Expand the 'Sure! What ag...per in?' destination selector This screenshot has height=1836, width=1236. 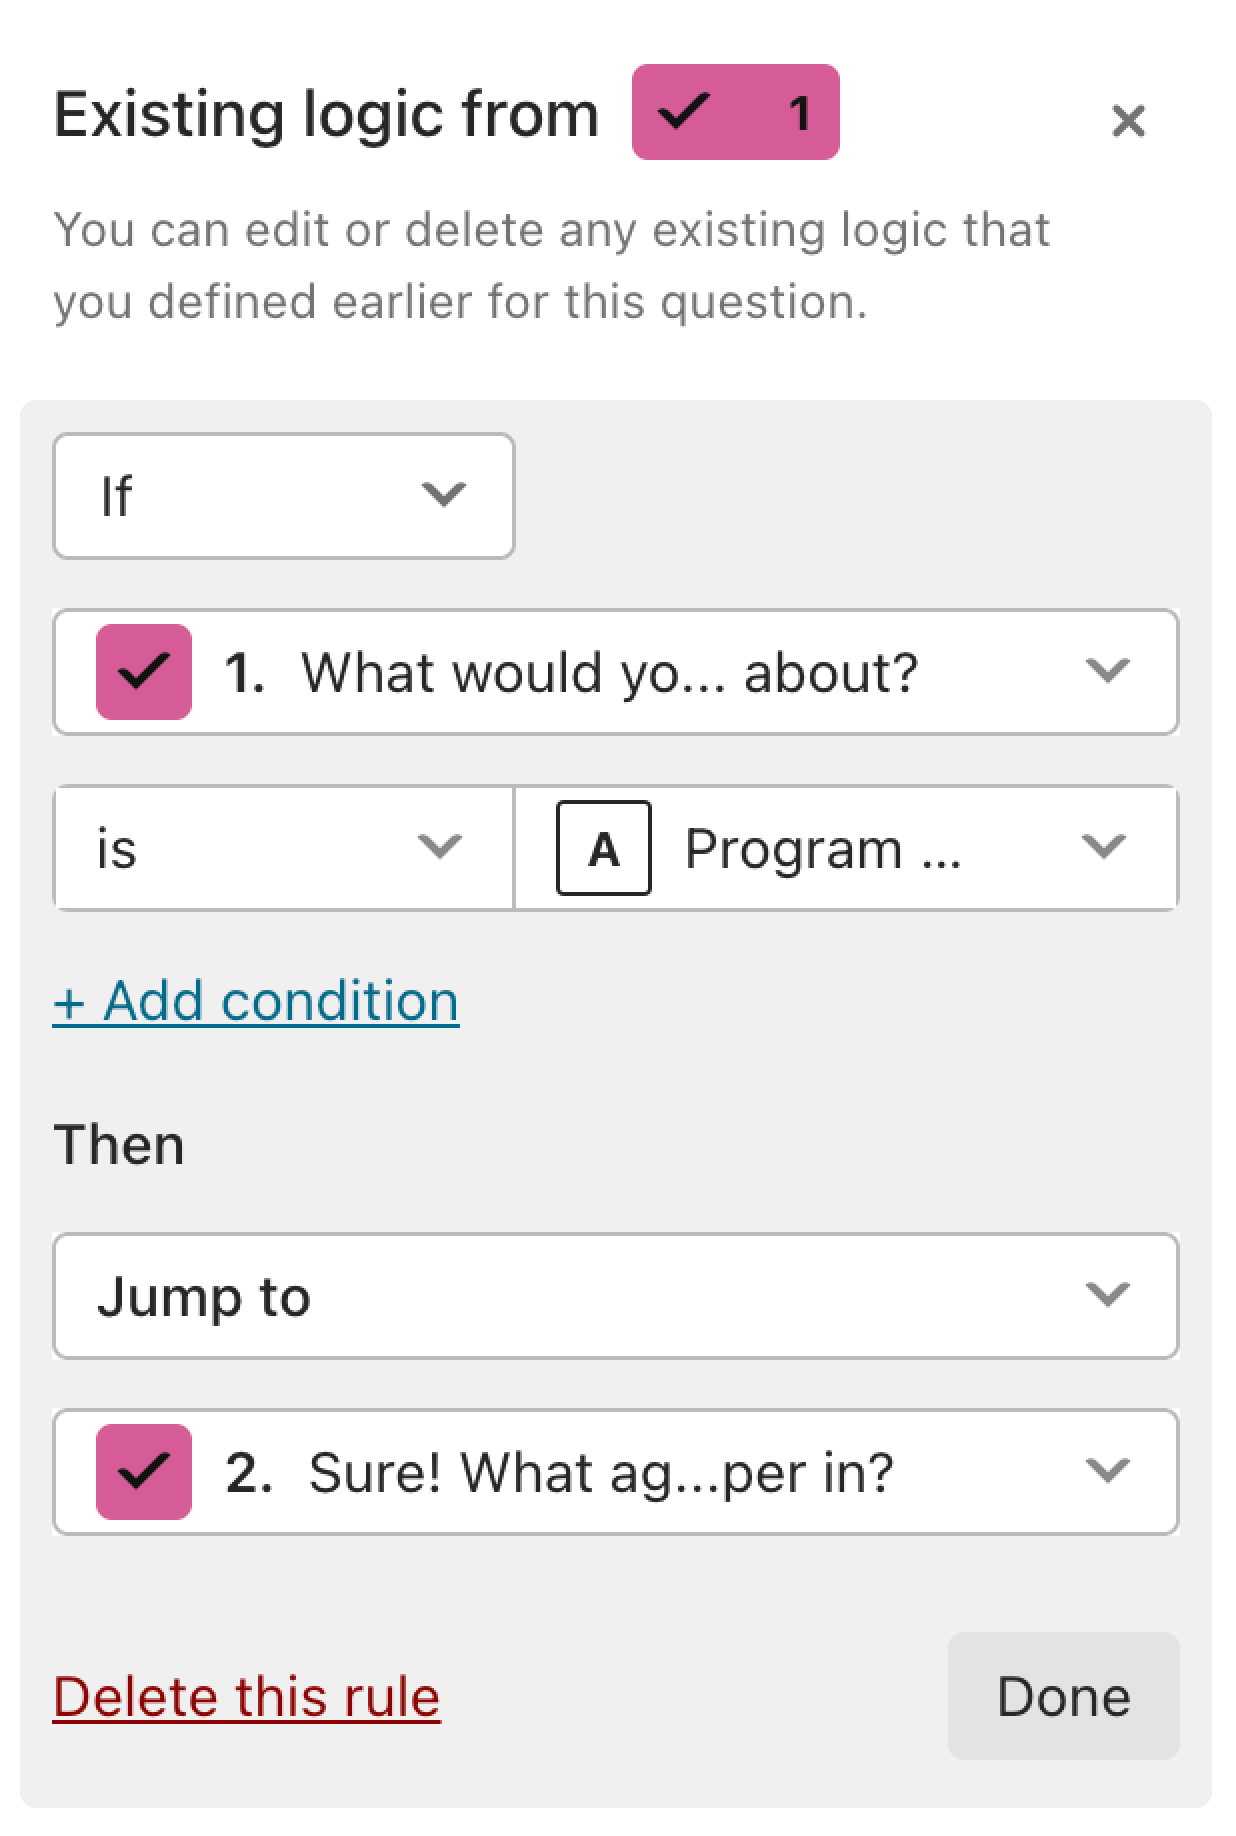coord(616,1472)
